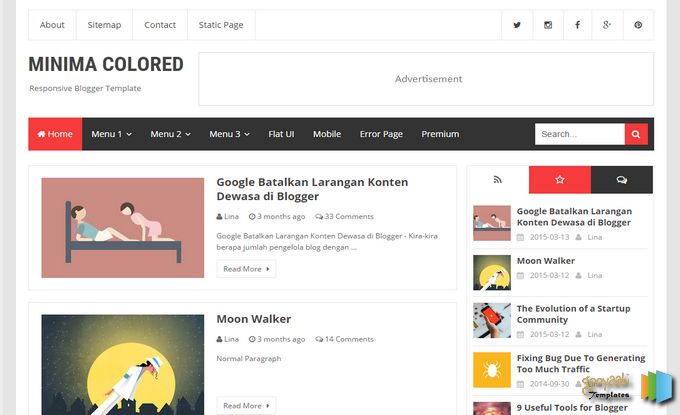Open the Instagram social icon

coord(548,25)
